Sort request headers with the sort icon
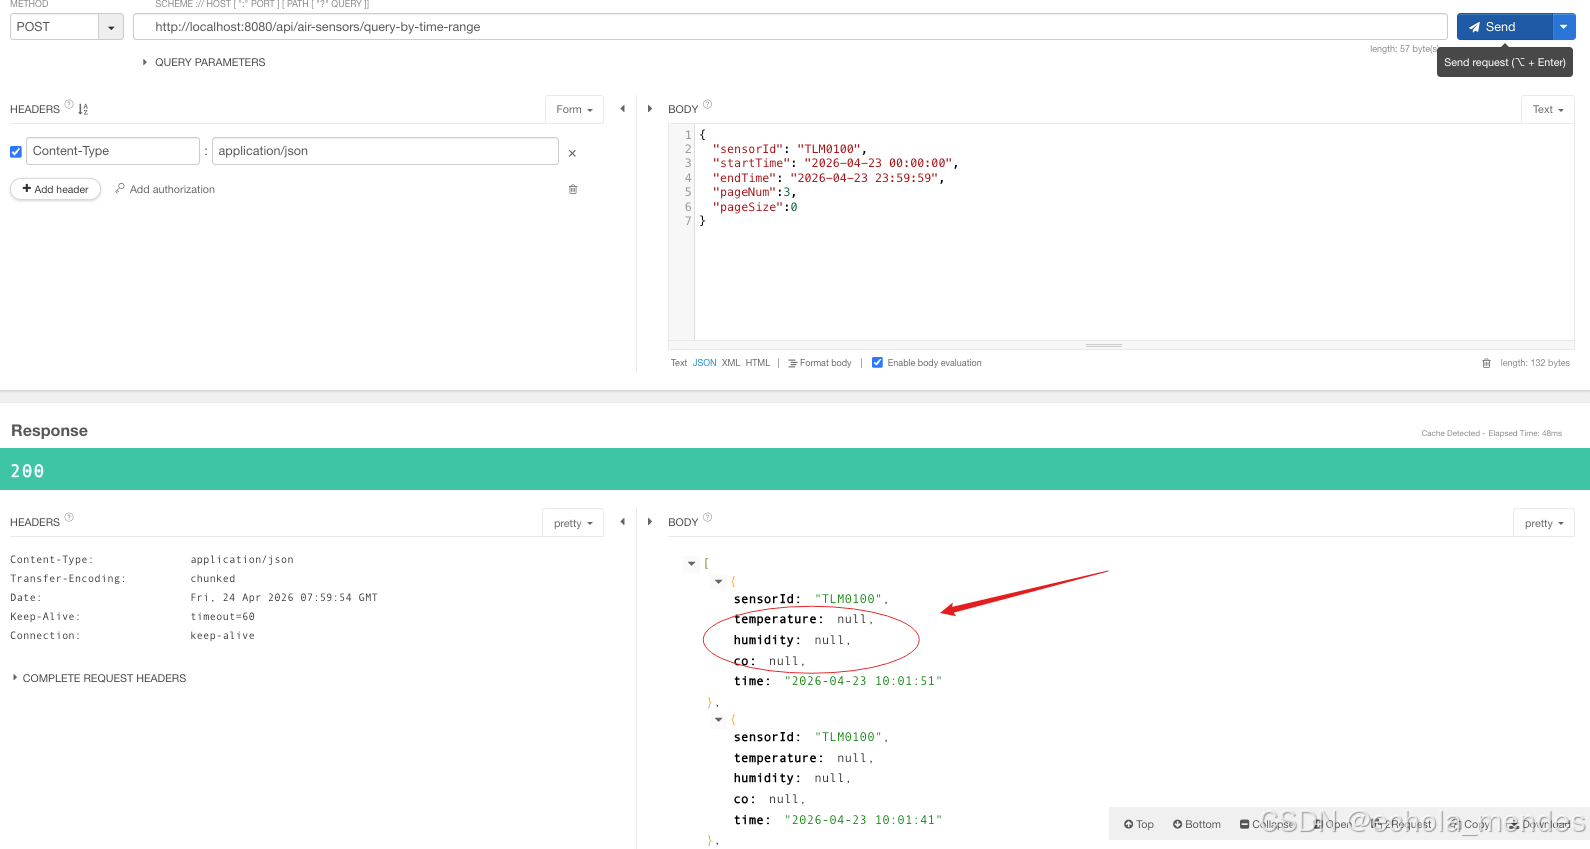1590x849 pixels. [83, 109]
